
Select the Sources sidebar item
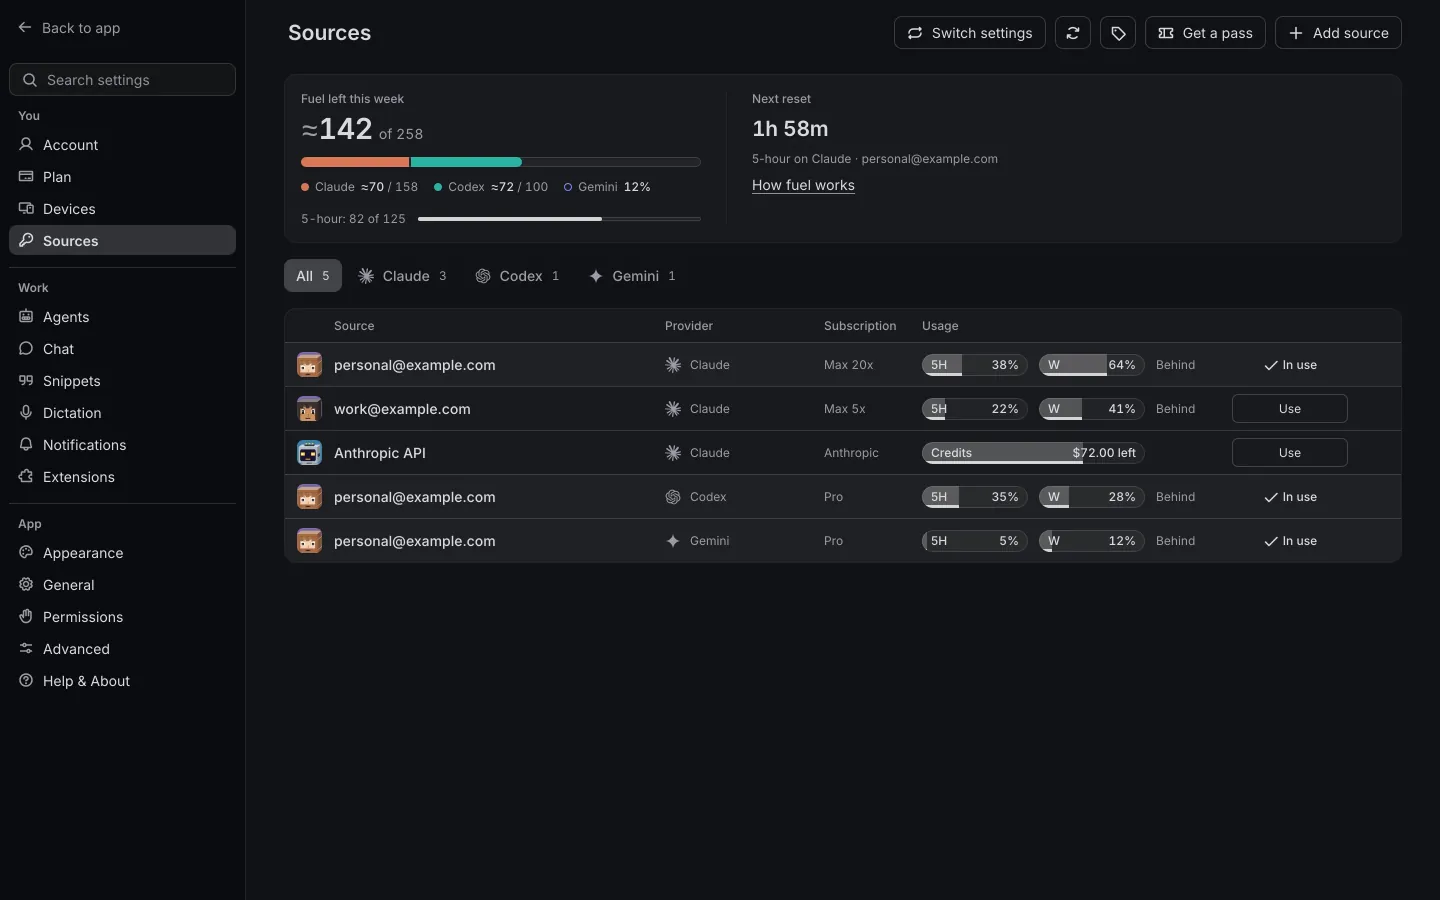click(x=122, y=241)
